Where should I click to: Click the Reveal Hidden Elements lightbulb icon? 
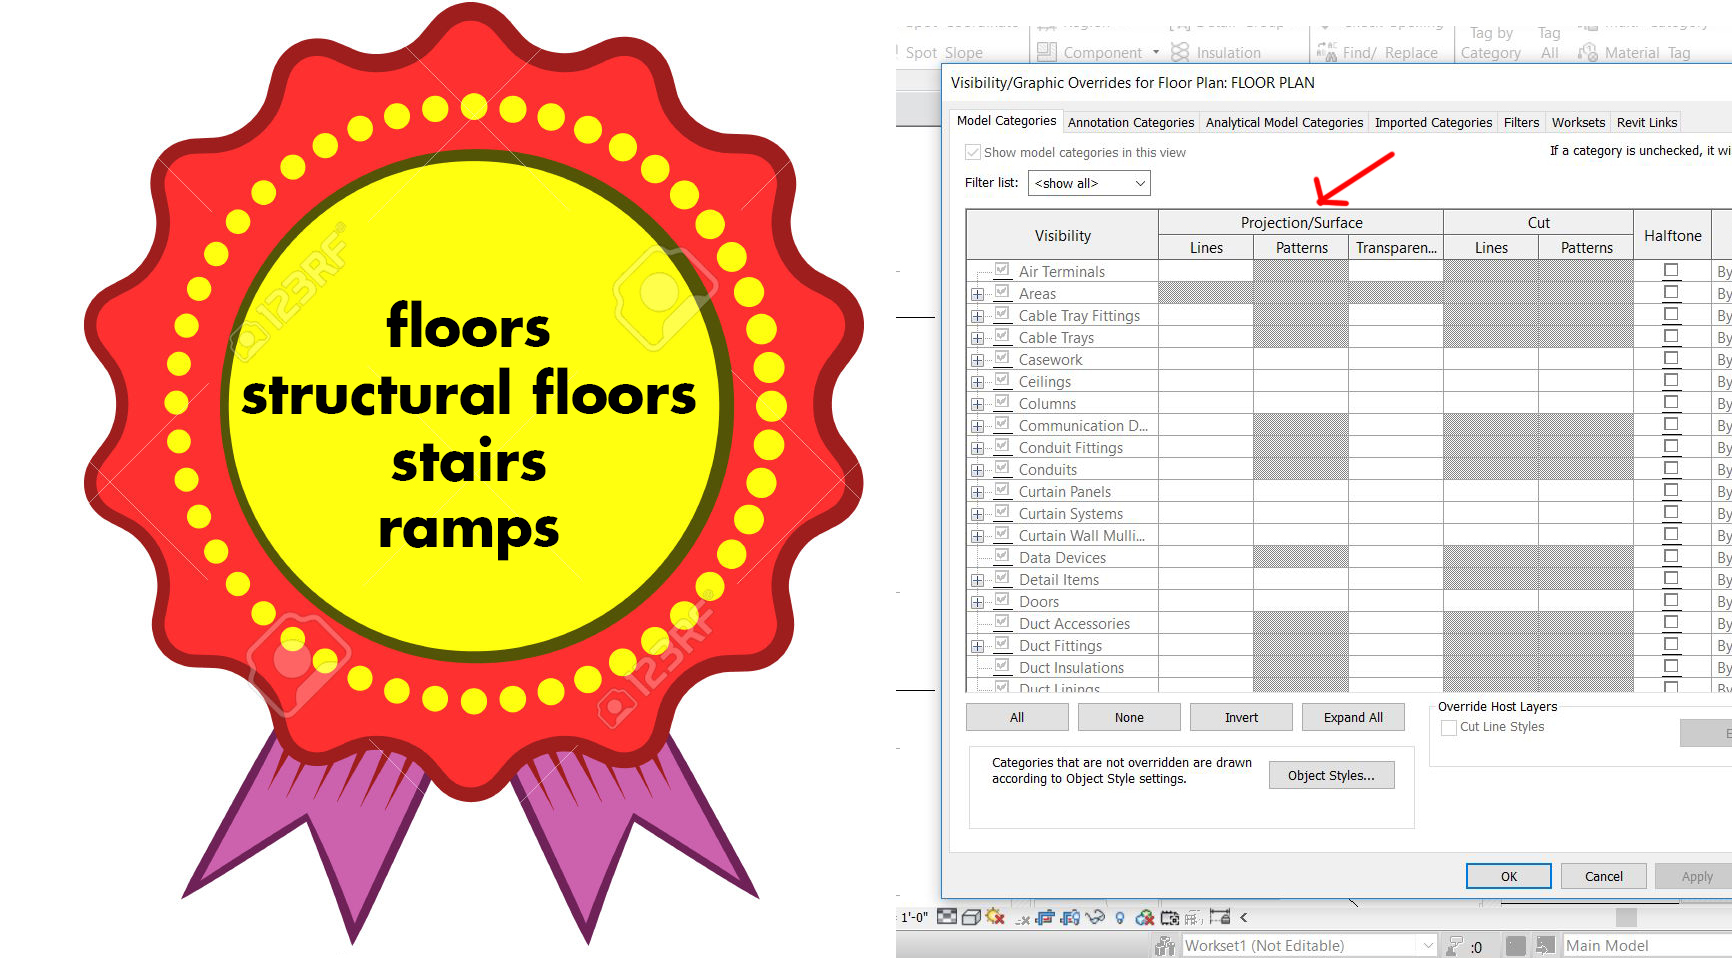(x=1120, y=918)
